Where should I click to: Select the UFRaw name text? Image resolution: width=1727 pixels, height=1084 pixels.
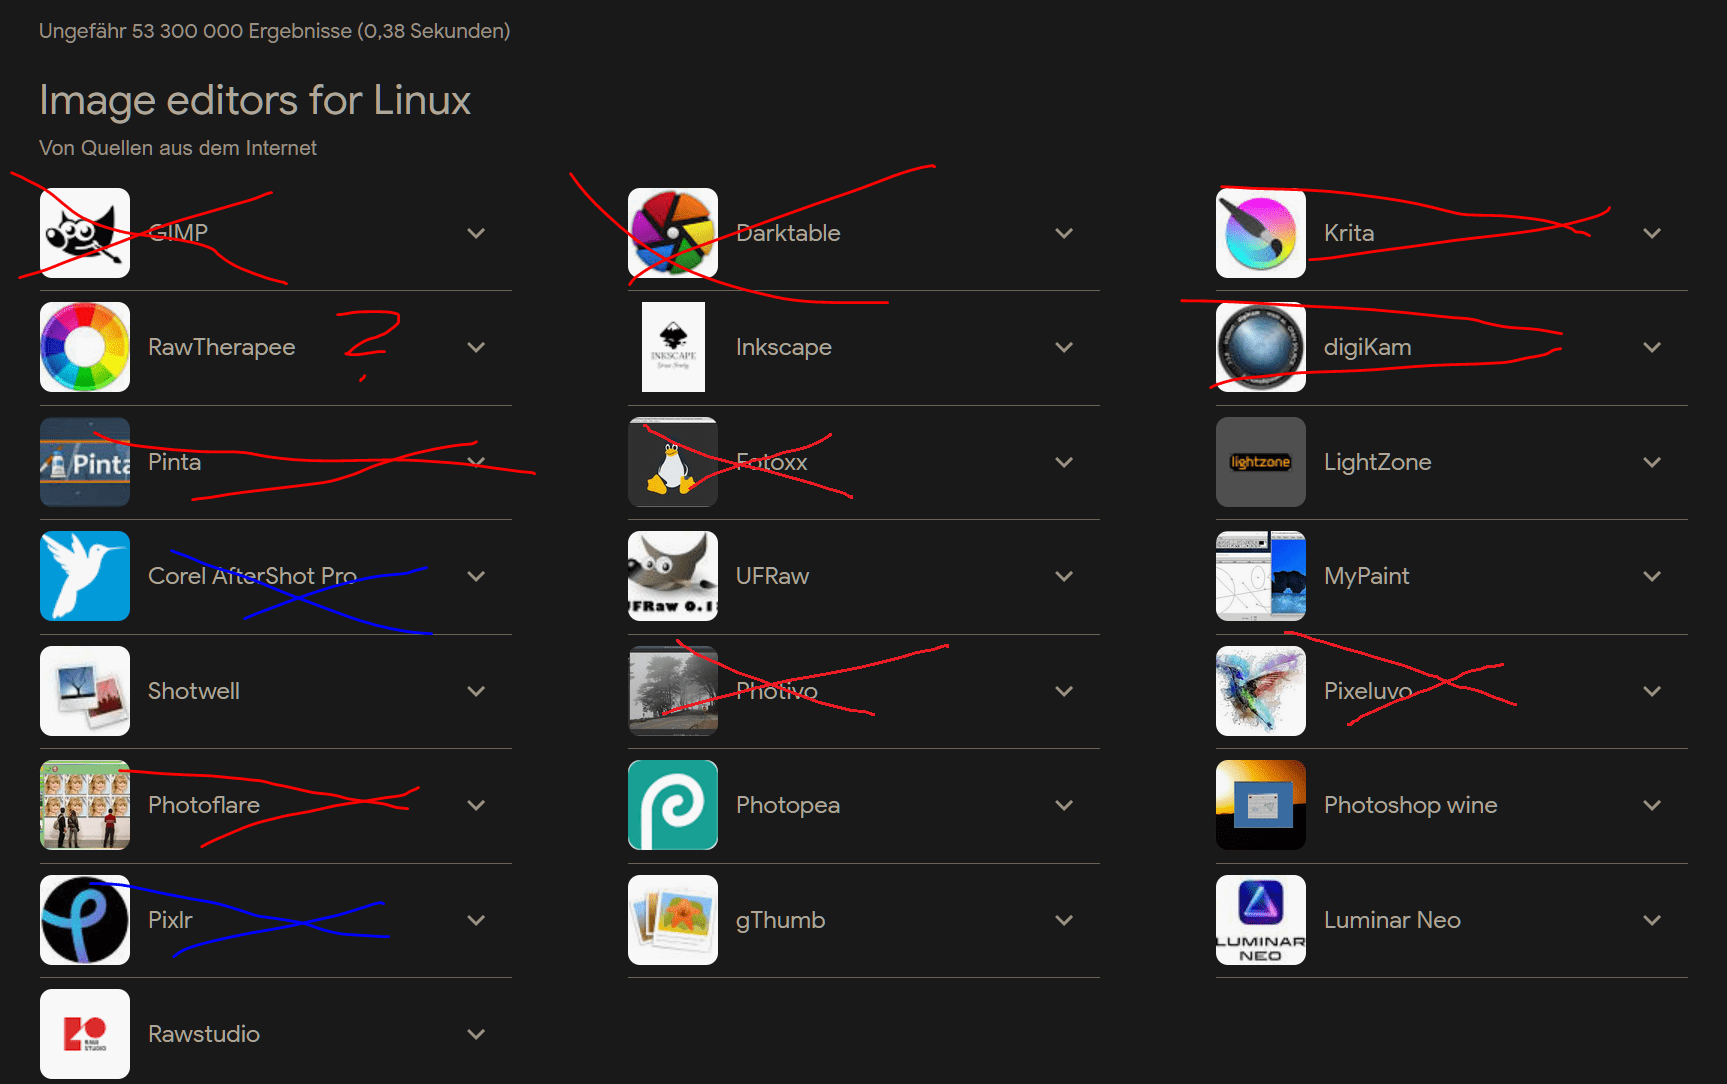pos(773,576)
